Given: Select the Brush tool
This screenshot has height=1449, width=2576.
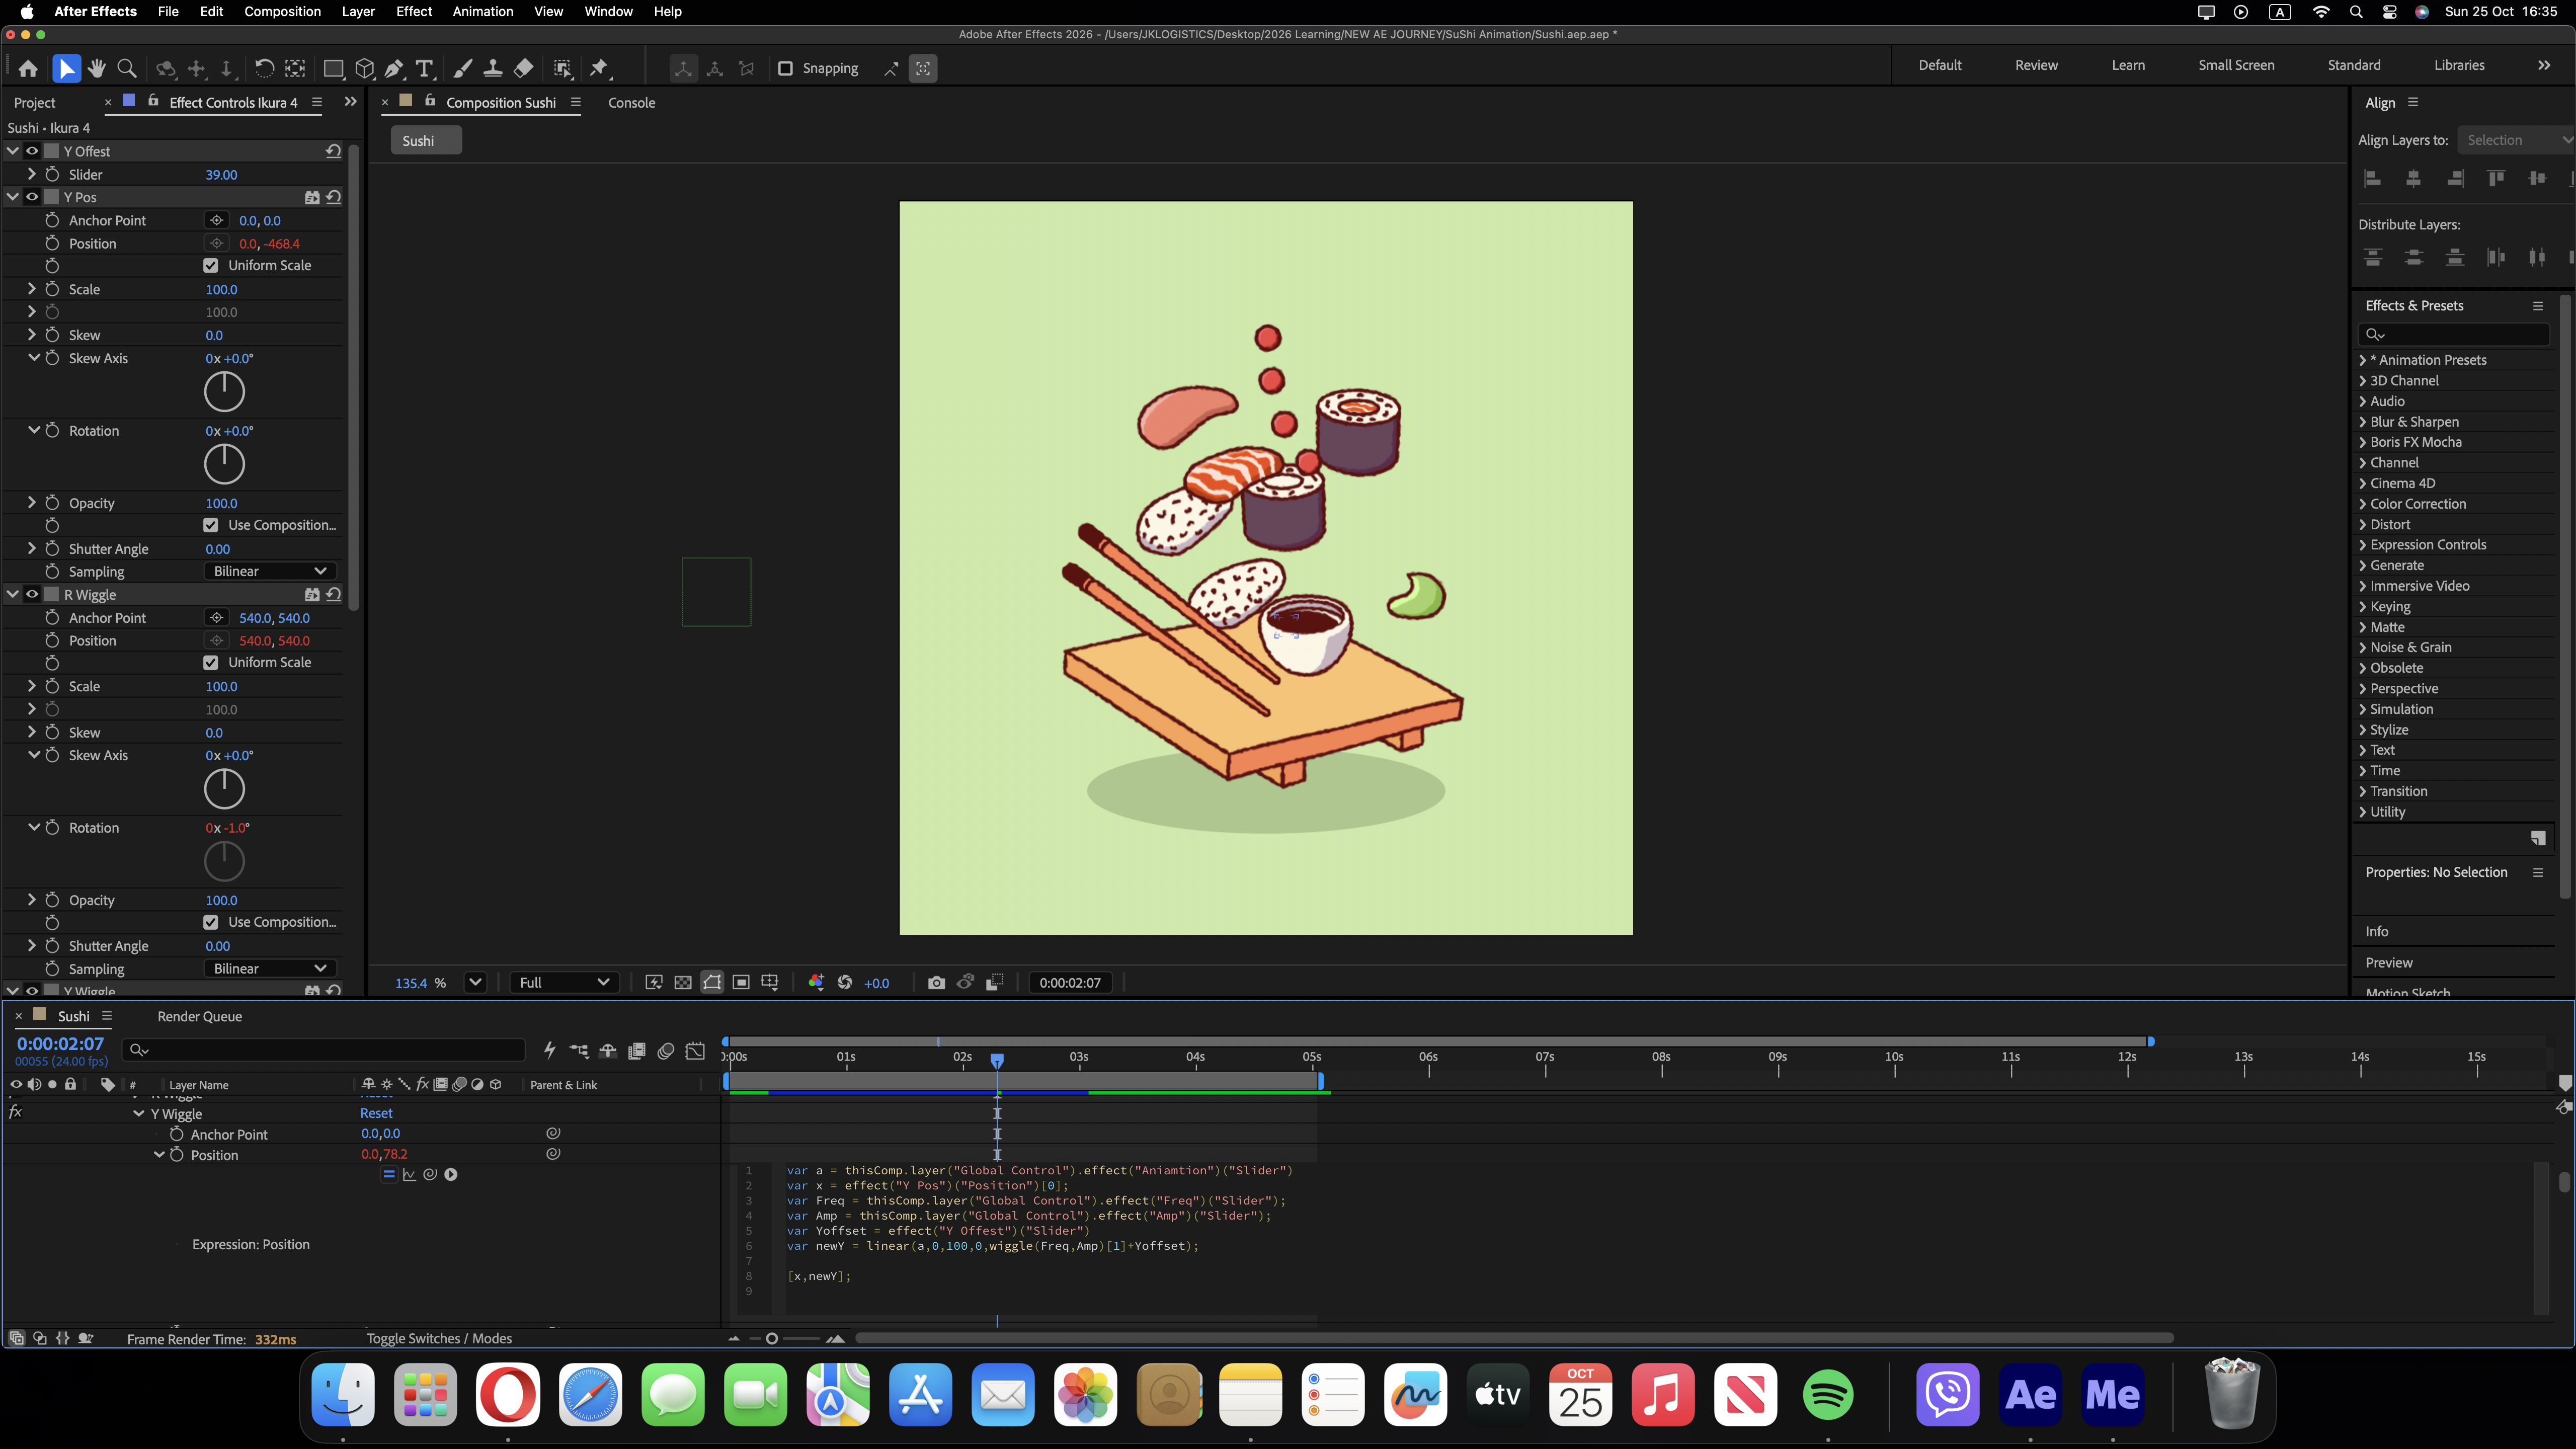Looking at the screenshot, I should (x=462, y=68).
